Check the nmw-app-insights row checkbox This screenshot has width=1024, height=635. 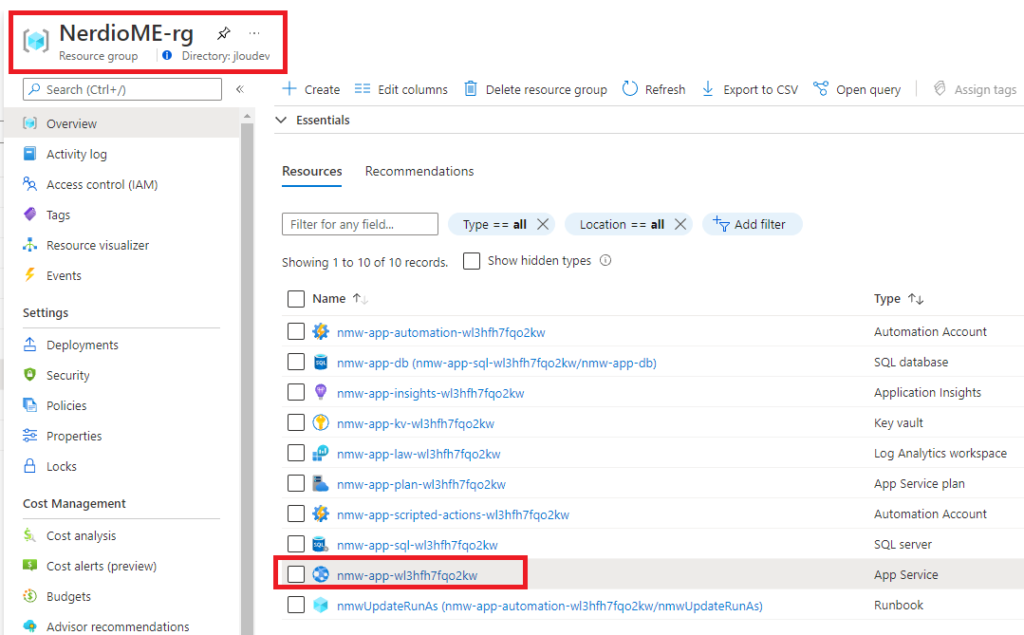pyautogui.click(x=296, y=392)
